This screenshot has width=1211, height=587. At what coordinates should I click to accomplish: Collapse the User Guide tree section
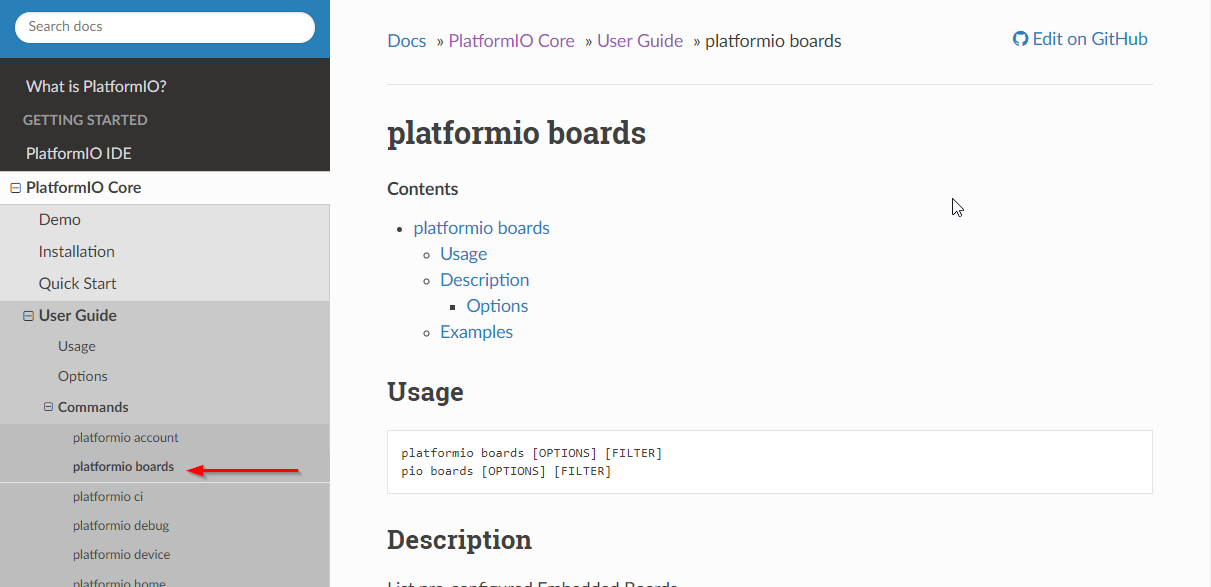pyautogui.click(x=30, y=315)
